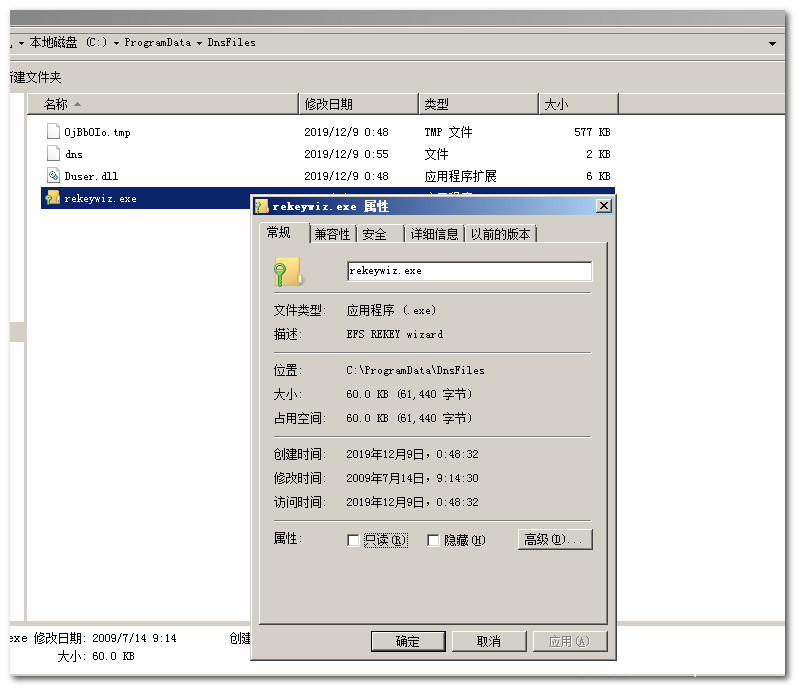Click the 创建时间 value 2019年12月9日
This screenshot has height=687, width=796.
pyautogui.click(x=412, y=454)
